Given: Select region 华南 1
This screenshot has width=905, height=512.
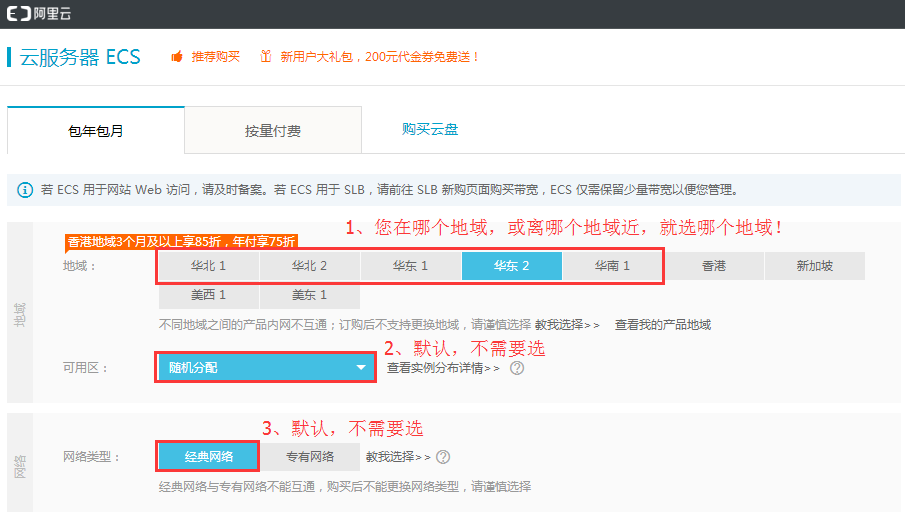Looking at the screenshot, I should coord(612,266).
